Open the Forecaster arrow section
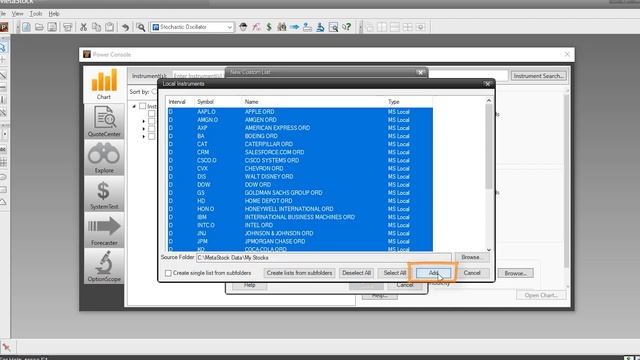This screenshot has height=360, width=640. [104, 230]
